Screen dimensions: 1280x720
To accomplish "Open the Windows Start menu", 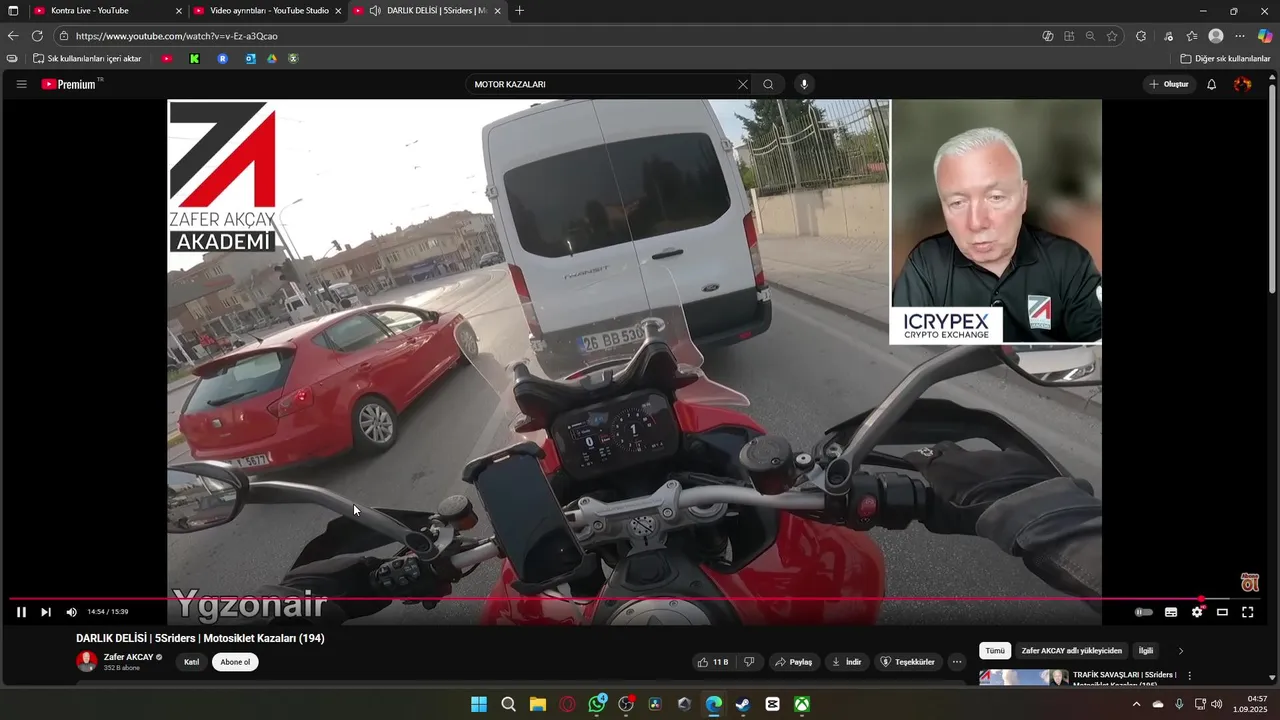I will pos(479,704).
